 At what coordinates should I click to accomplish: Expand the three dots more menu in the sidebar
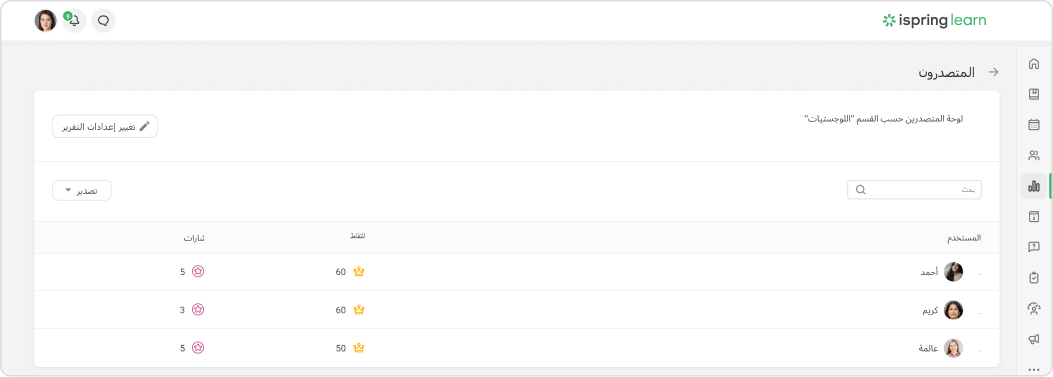pyautogui.click(x=1034, y=370)
